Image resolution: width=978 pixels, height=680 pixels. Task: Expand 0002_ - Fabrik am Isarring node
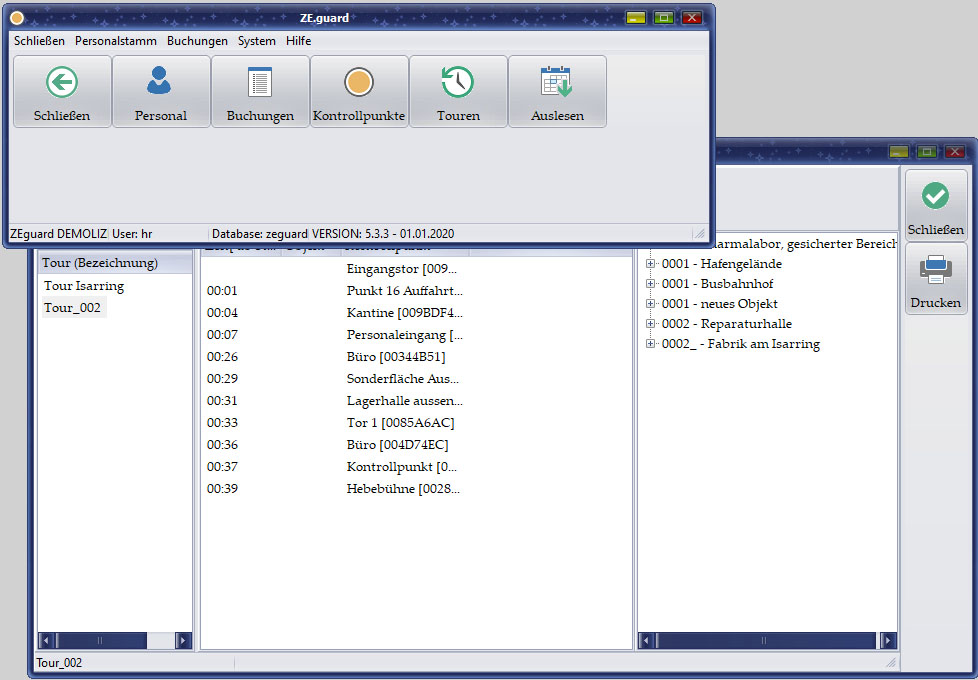click(x=651, y=344)
